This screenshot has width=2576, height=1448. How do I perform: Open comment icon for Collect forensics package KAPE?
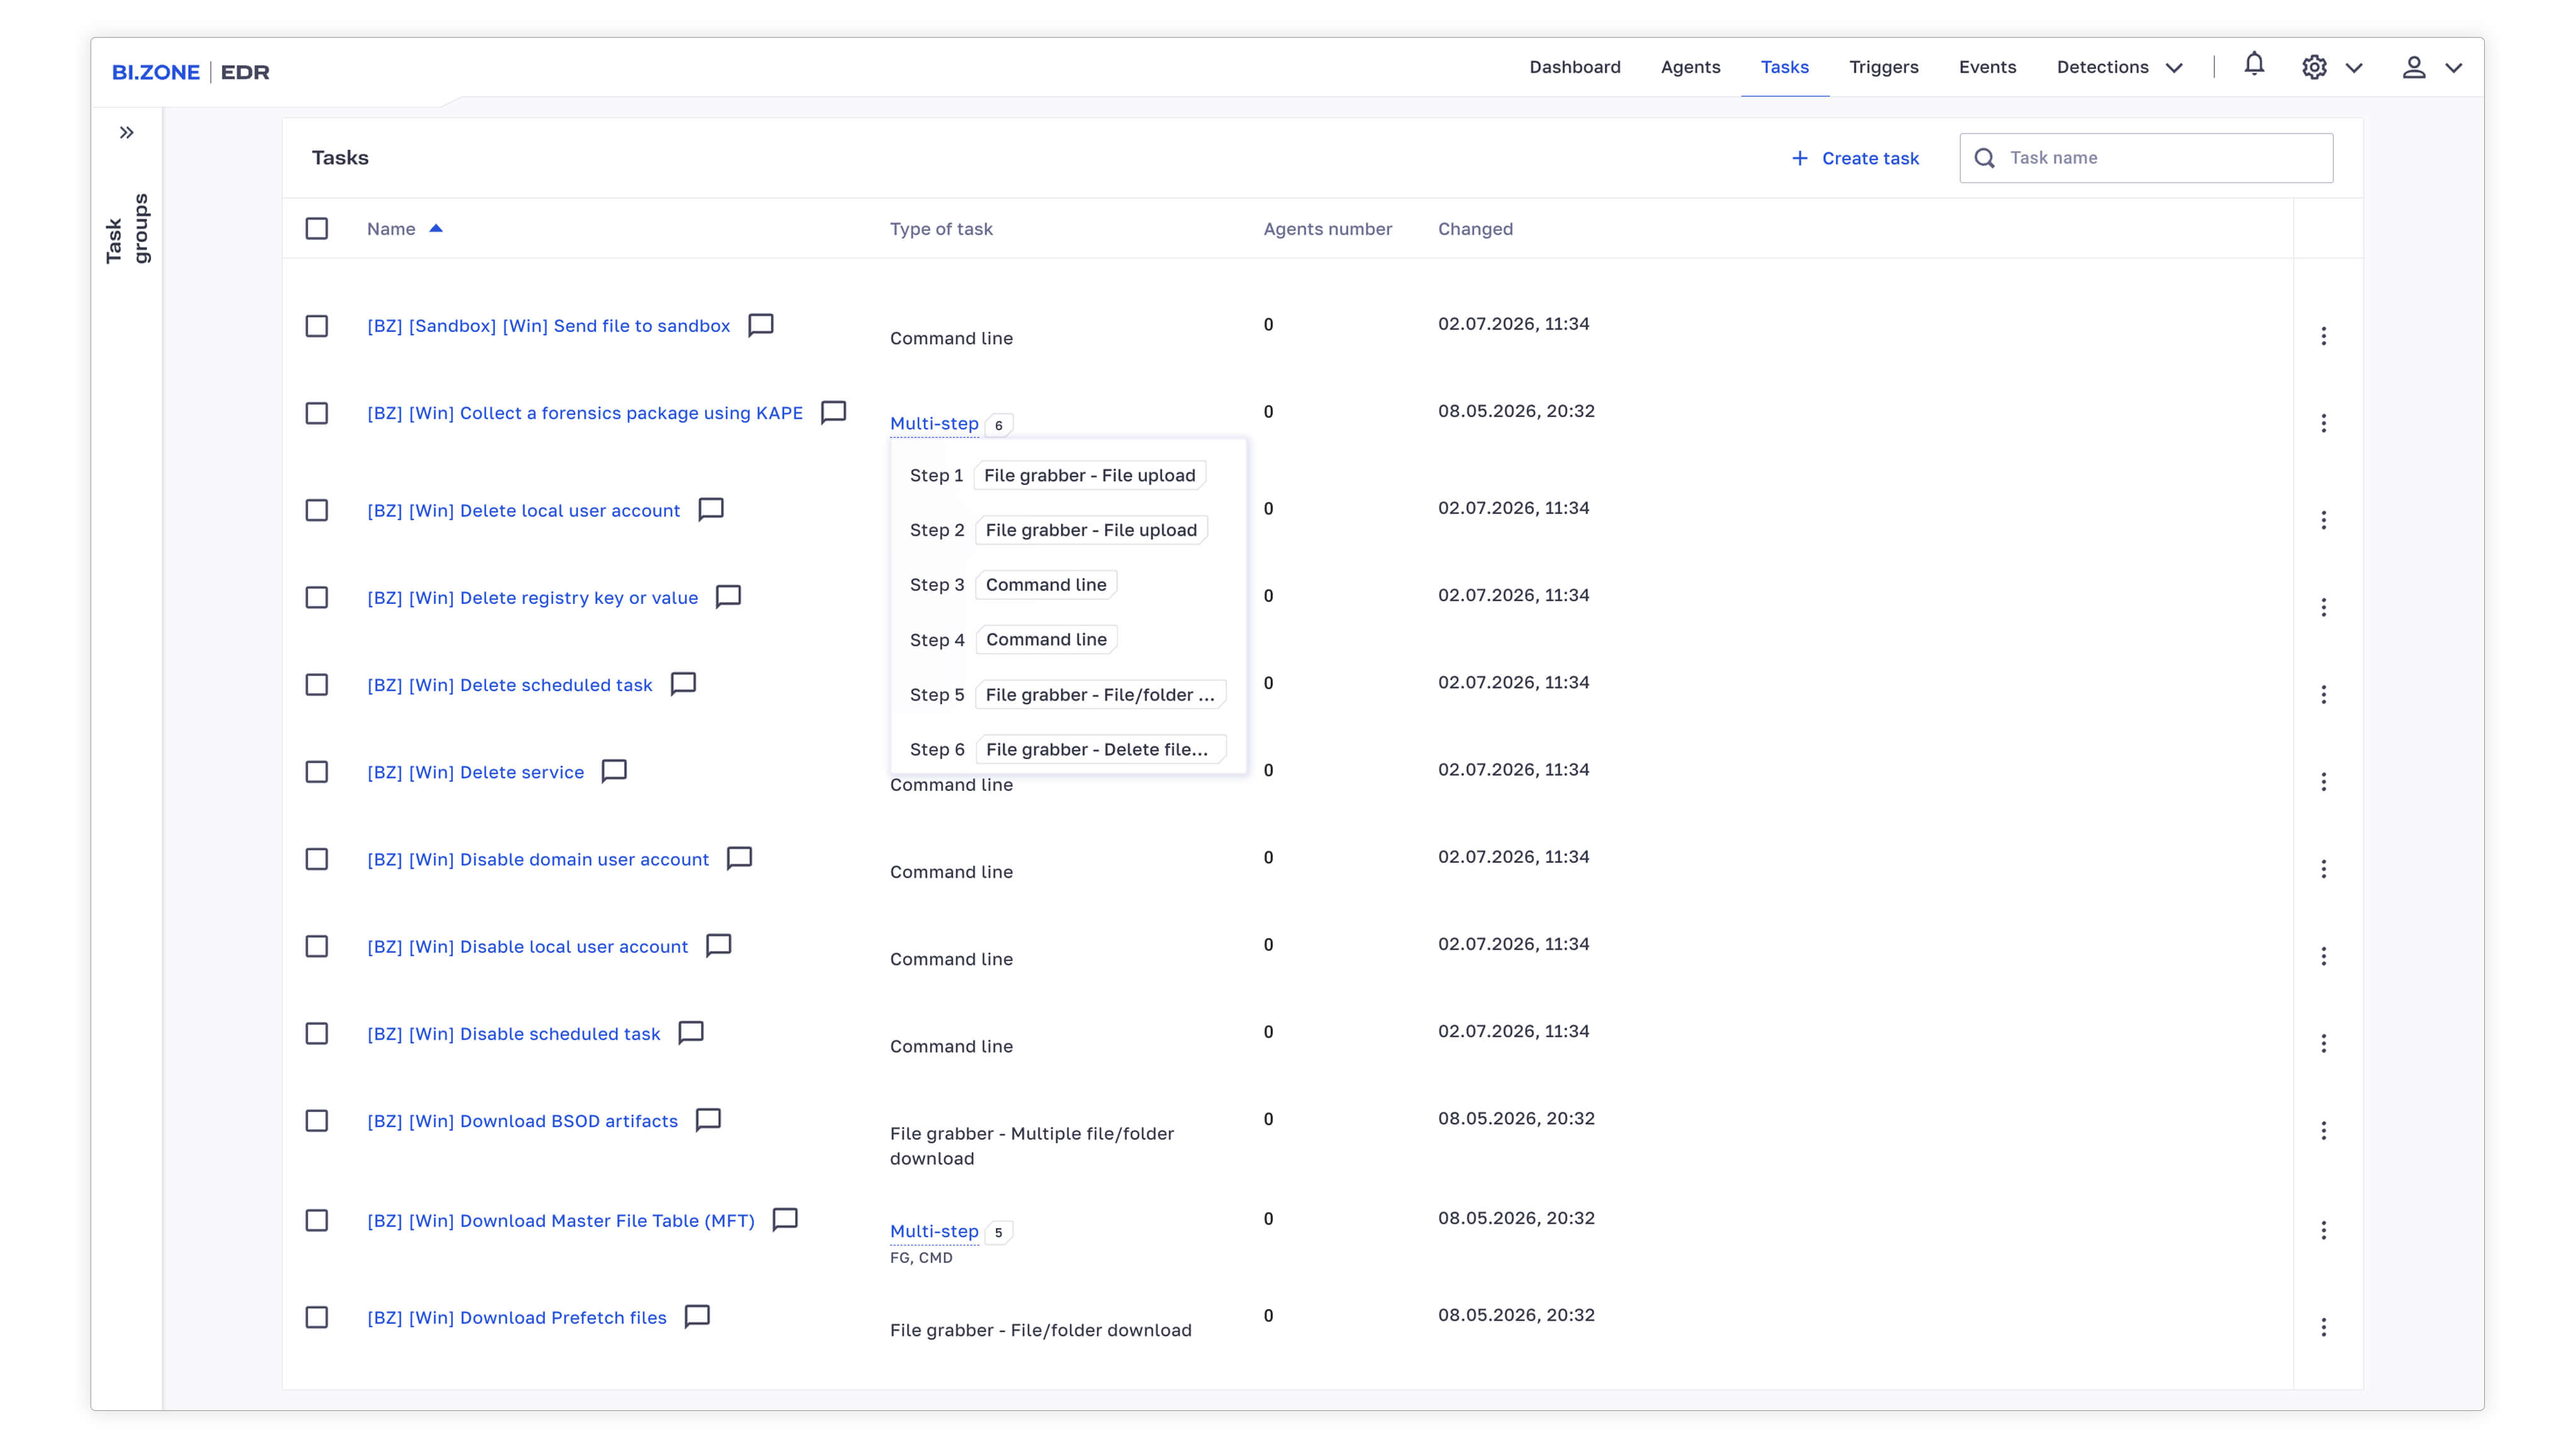click(x=833, y=412)
